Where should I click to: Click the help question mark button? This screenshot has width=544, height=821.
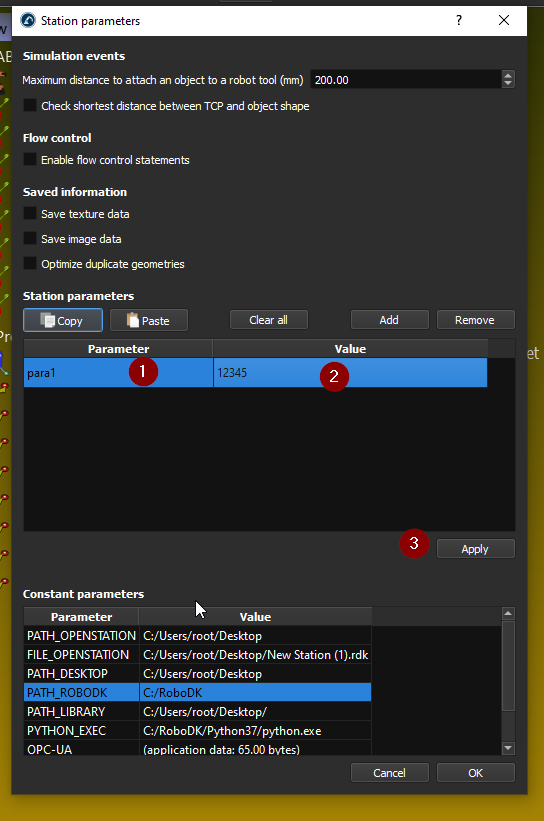[x=459, y=20]
